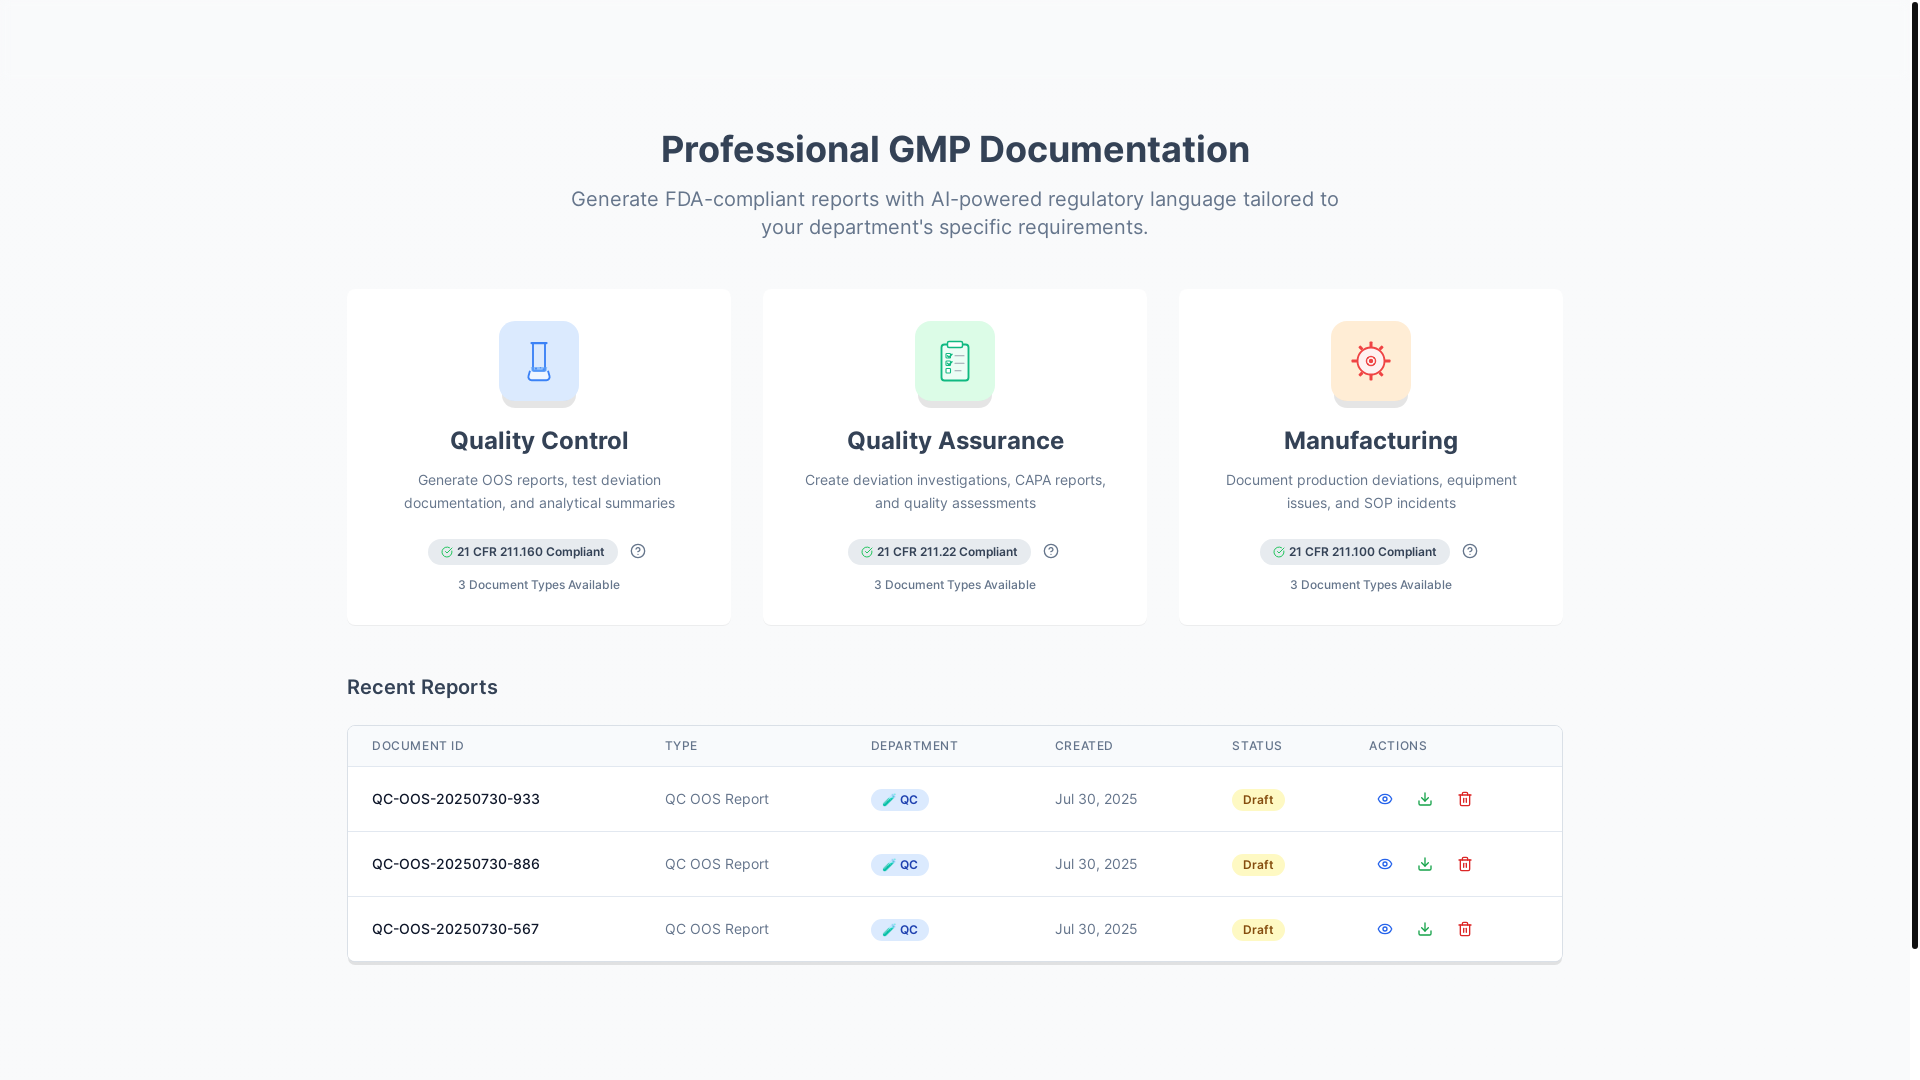Click the Professional GMP Documentation heading

click(955, 149)
